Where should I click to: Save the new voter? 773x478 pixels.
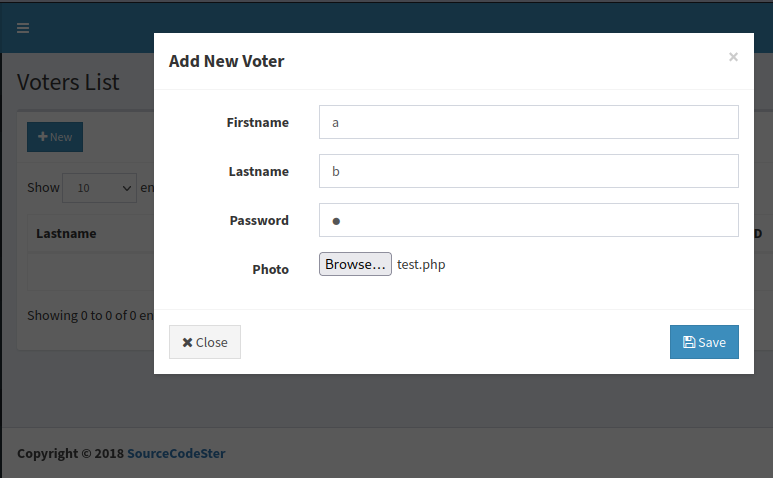(x=704, y=342)
